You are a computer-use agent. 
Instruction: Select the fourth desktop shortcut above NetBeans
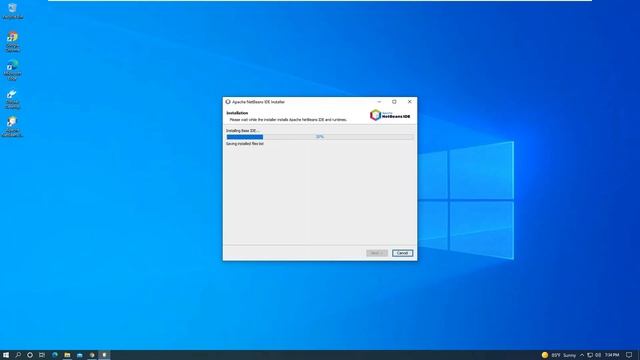(x=12, y=99)
